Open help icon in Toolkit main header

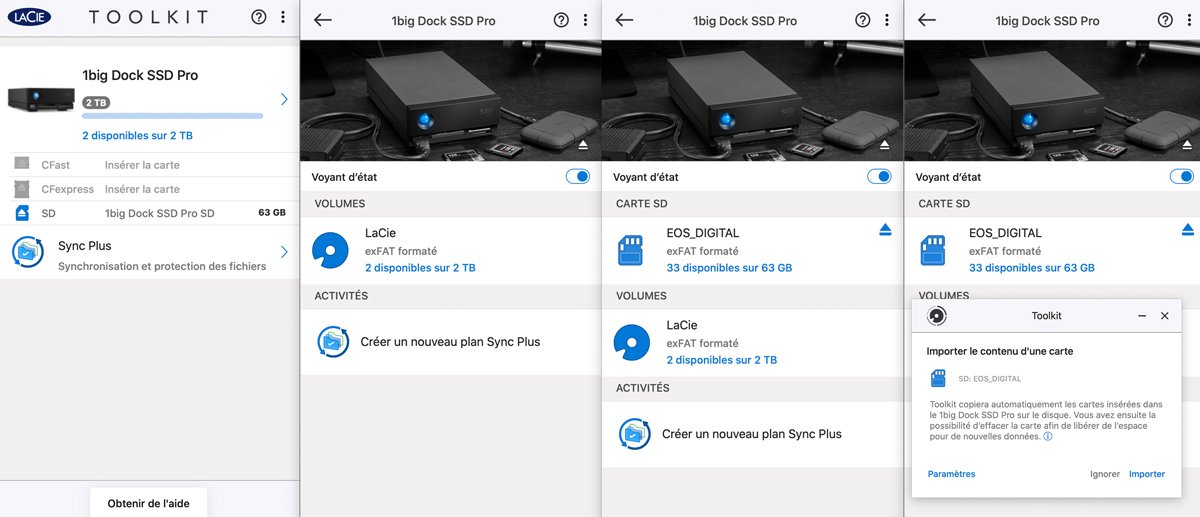[x=259, y=17]
